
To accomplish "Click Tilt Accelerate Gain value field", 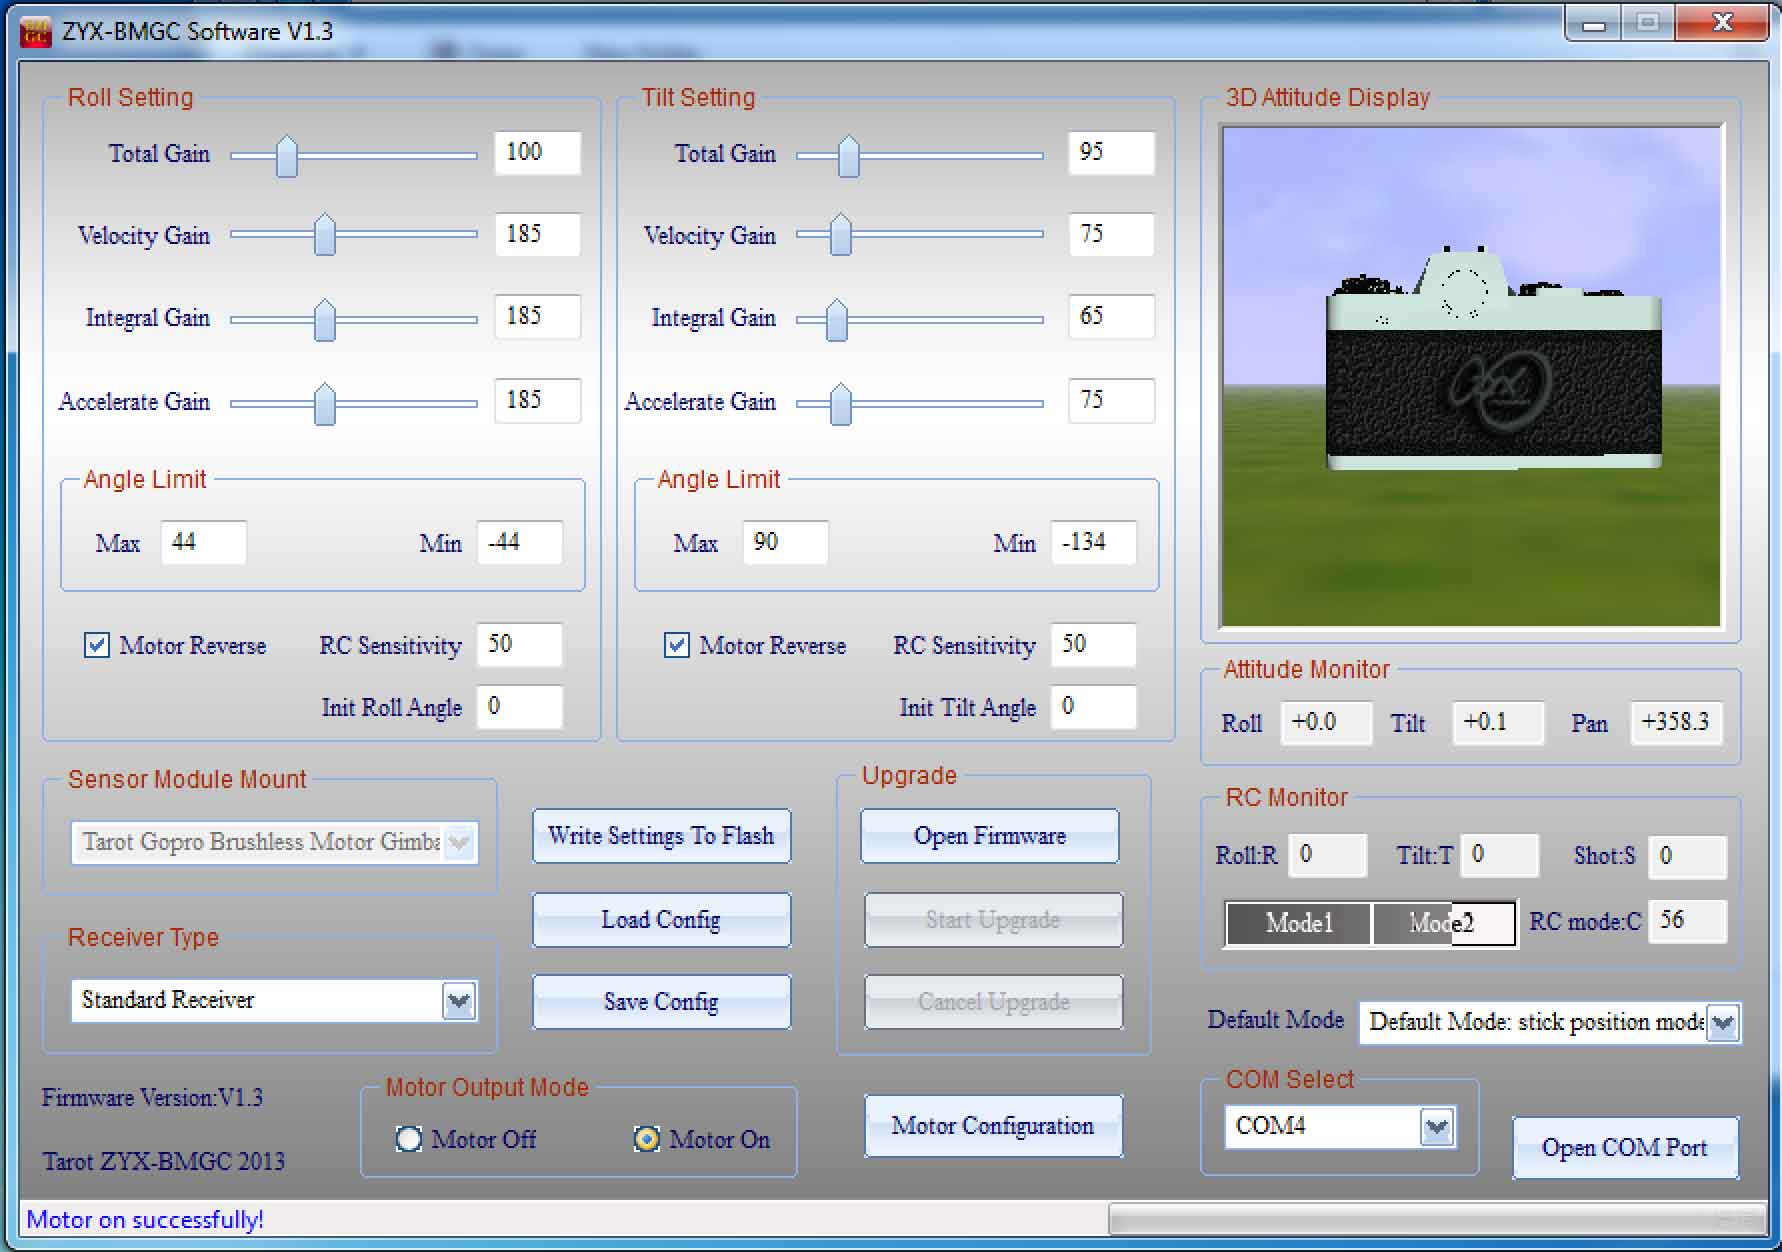I will tap(1112, 401).
